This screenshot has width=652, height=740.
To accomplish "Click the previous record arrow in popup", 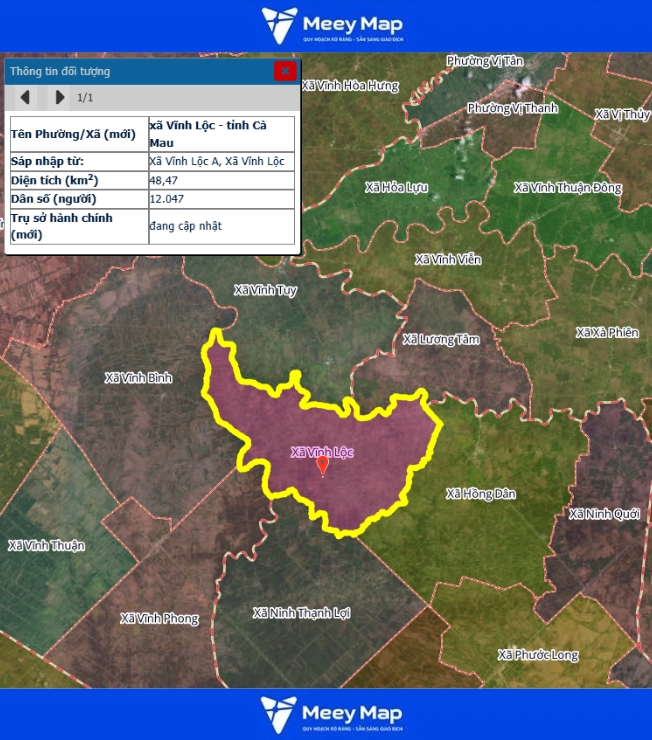I will pos(25,97).
